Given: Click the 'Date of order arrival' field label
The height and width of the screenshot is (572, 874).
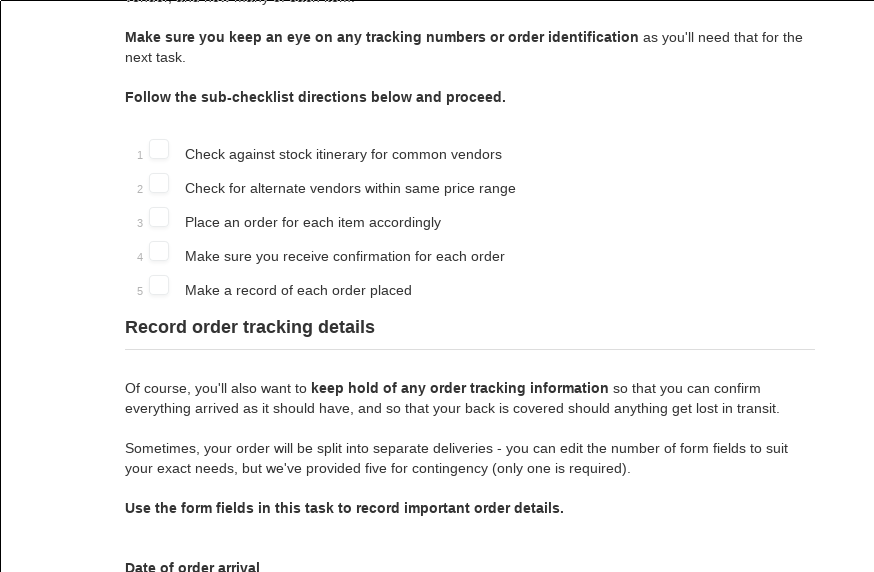Looking at the screenshot, I should pyautogui.click(x=192, y=567).
